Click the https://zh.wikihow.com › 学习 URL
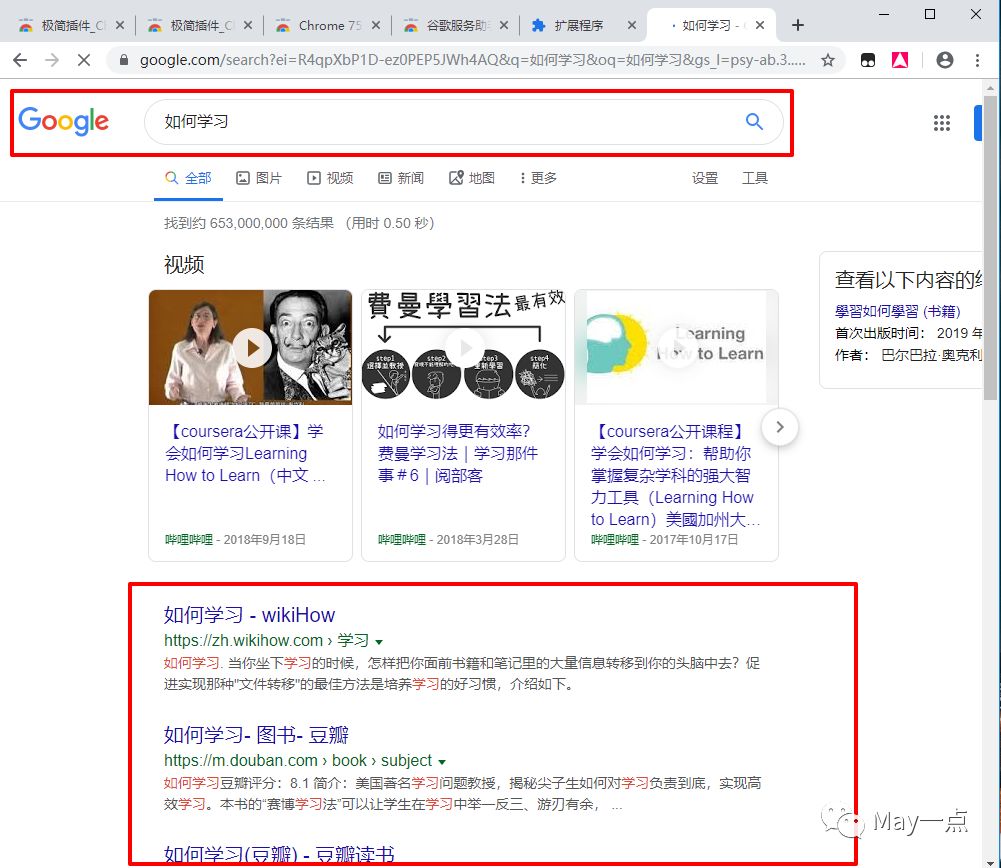The height and width of the screenshot is (868, 1001). [266, 640]
